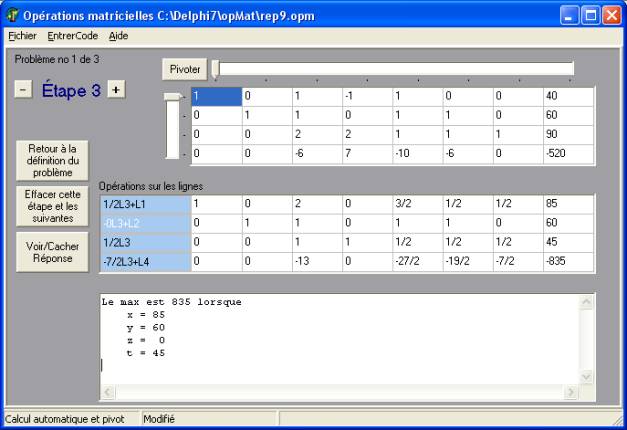Select the result cell containing 3/2
This screenshot has width=627, height=430.
coord(417,204)
